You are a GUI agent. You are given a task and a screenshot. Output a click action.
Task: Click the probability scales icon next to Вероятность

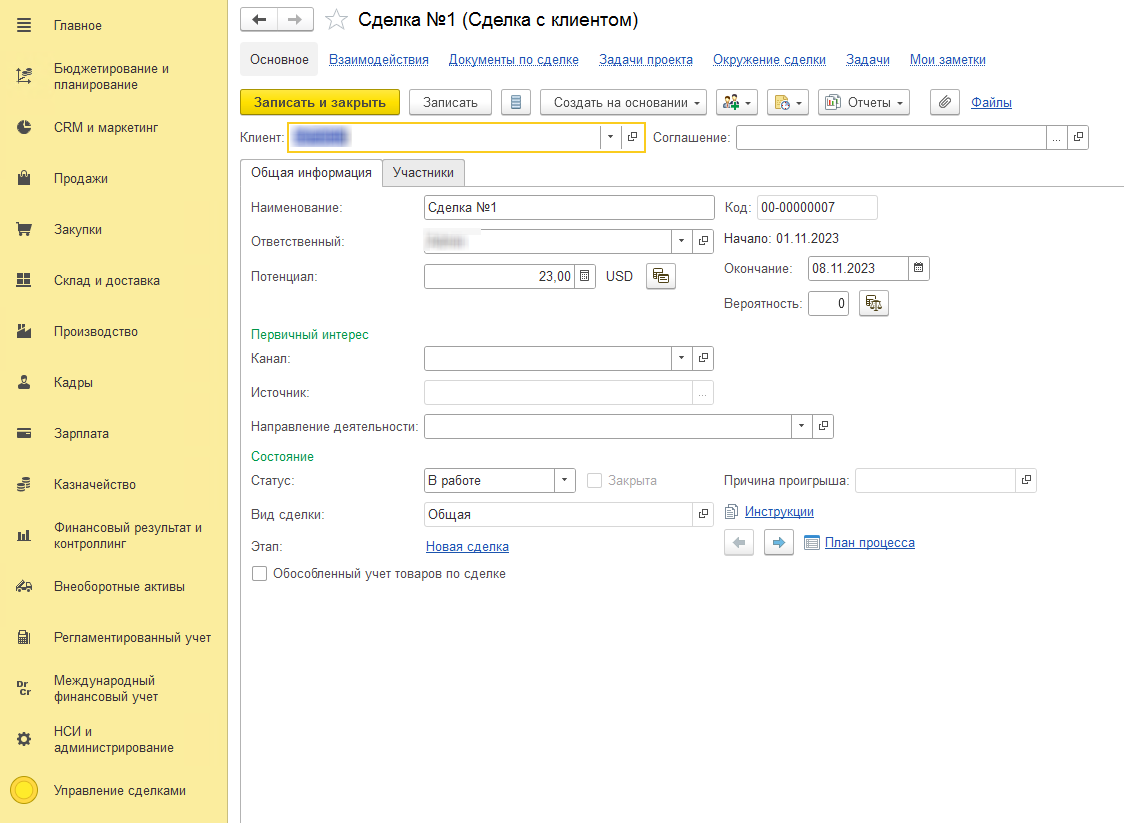(873, 303)
